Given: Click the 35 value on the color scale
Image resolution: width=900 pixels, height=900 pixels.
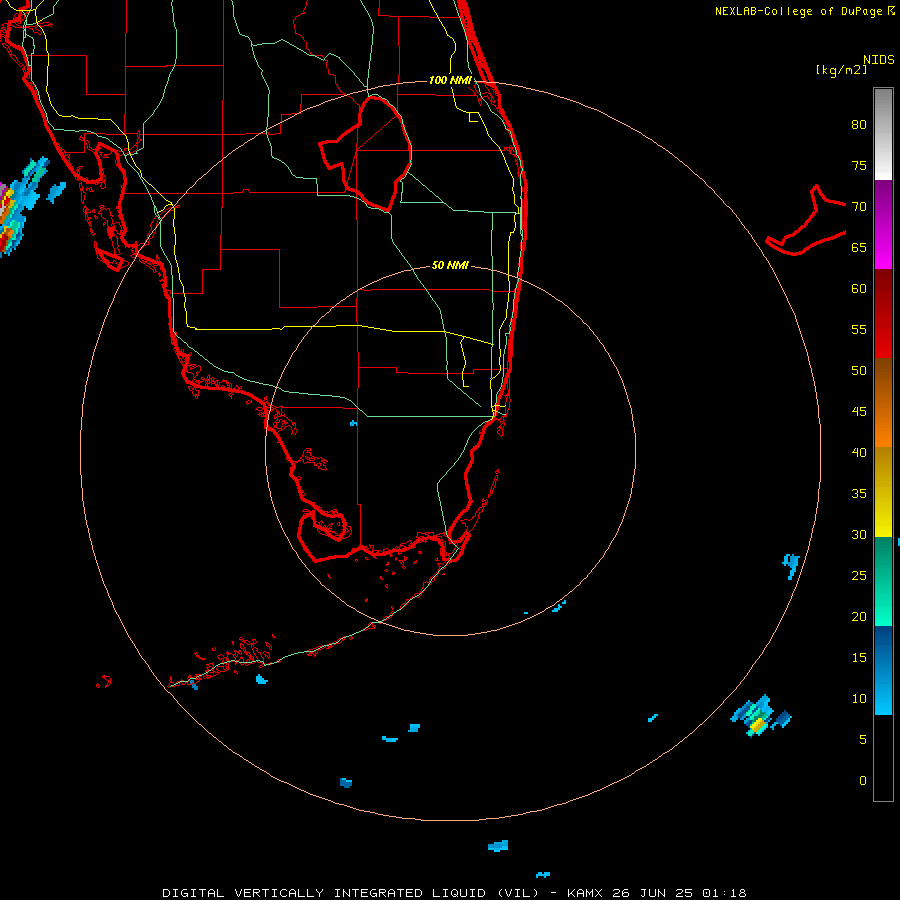Looking at the screenshot, I should (x=859, y=494).
